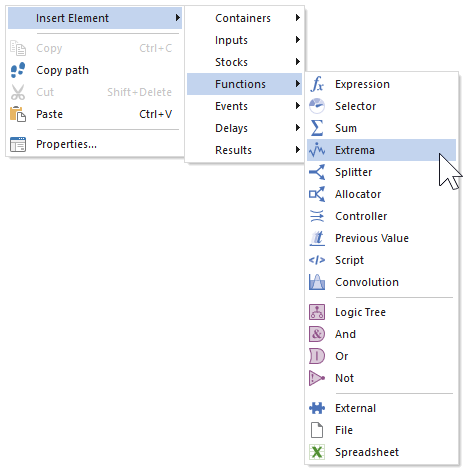Image resolution: width=471 pixels, height=474 pixels.
Task: Click the Script code brackets icon
Action: 317,260
